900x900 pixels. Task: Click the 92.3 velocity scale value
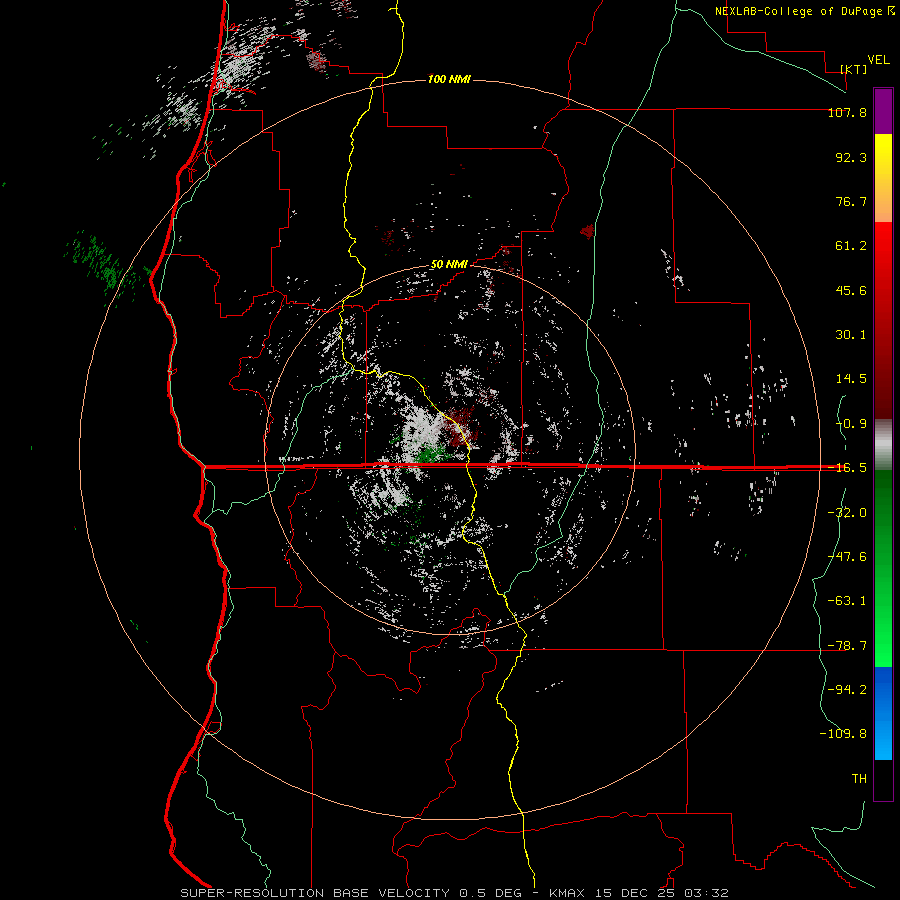pyautogui.click(x=851, y=157)
